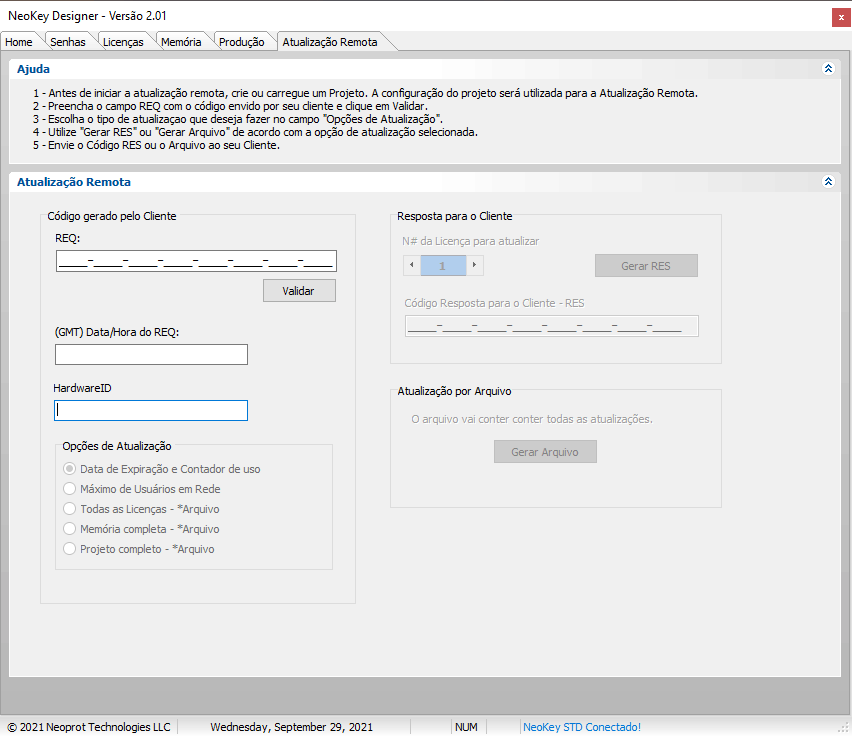Choose Projeto completo - *Arquivo option
This screenshot has height=736, width=852.
70,549
